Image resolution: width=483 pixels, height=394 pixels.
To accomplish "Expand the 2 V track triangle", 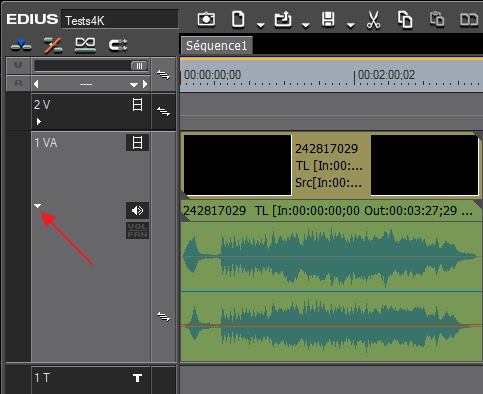I will point(39,122).
